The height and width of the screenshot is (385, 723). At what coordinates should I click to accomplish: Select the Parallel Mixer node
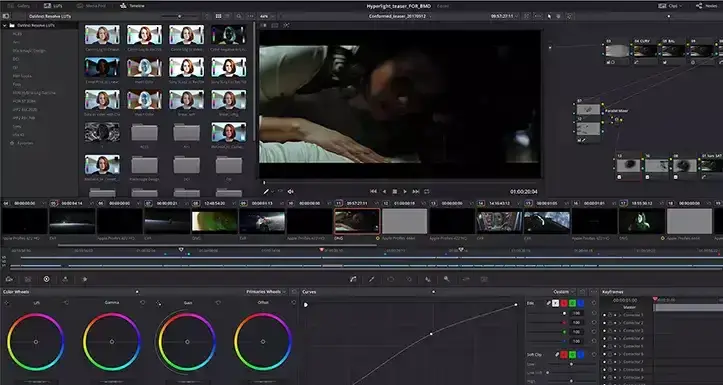point(617,120)
